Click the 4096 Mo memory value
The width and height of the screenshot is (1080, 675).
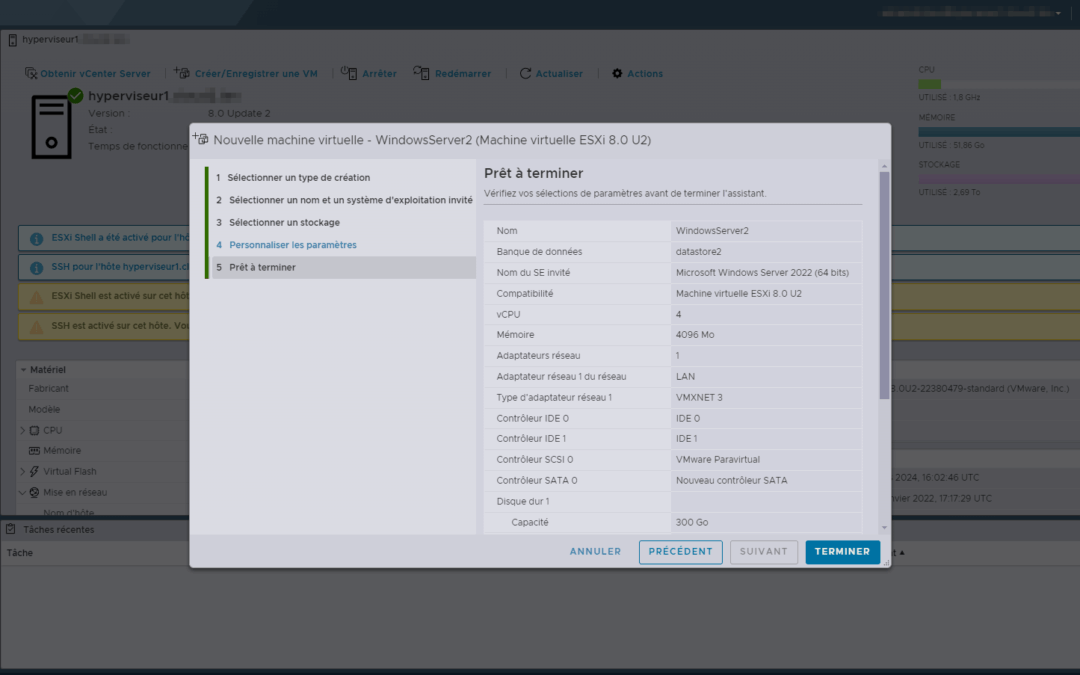click(x=695, y=335)
